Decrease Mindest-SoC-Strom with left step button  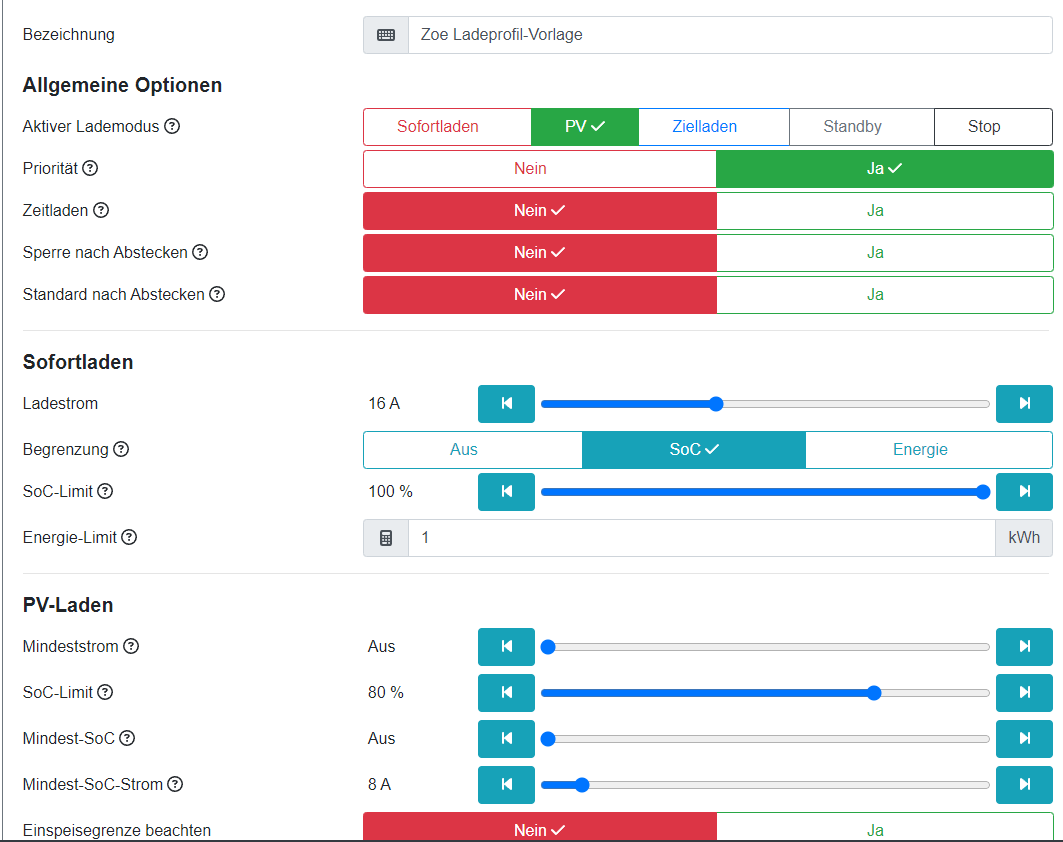tap(506, 785)
